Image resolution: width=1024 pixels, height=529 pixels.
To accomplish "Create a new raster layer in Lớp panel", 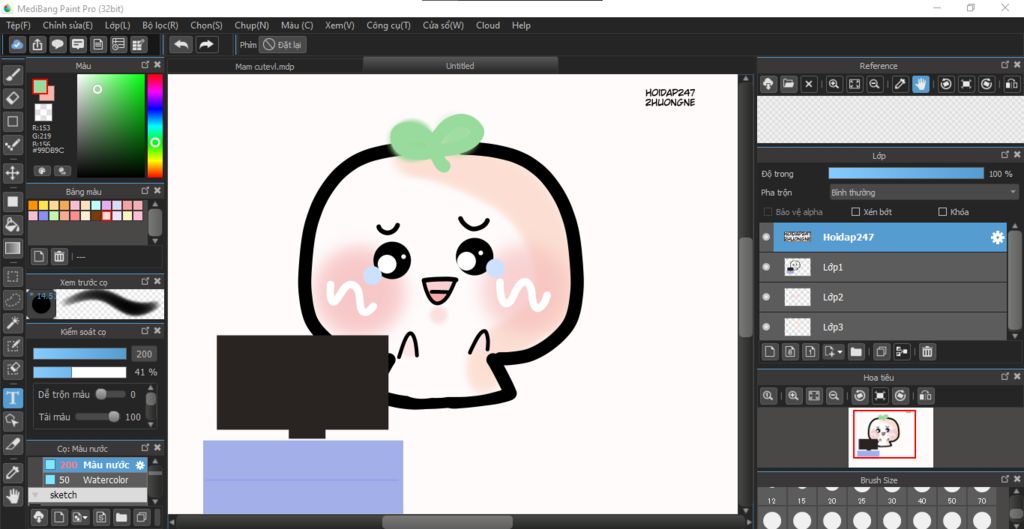I will [770, 352].
